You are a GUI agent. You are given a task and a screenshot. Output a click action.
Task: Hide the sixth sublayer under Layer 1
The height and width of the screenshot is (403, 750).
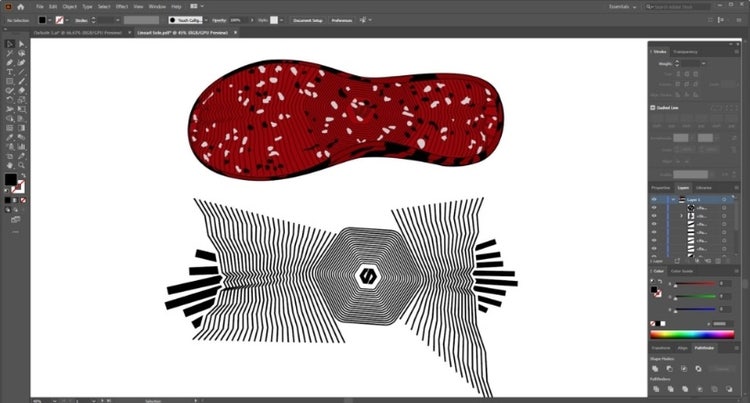click(x=654, y=248)
